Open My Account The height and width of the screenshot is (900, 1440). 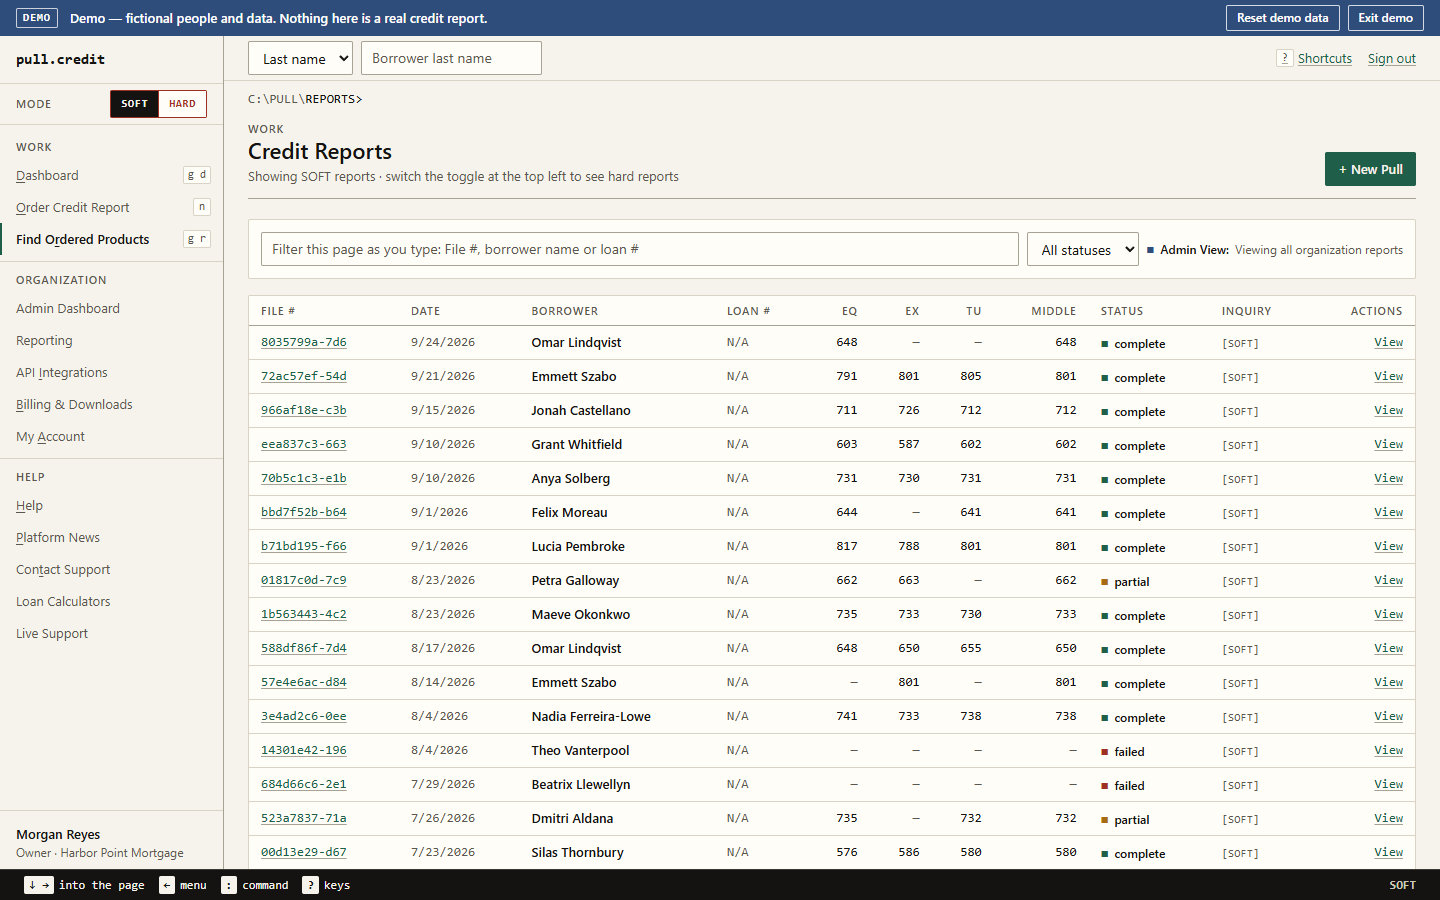click(x=50, y=436)
